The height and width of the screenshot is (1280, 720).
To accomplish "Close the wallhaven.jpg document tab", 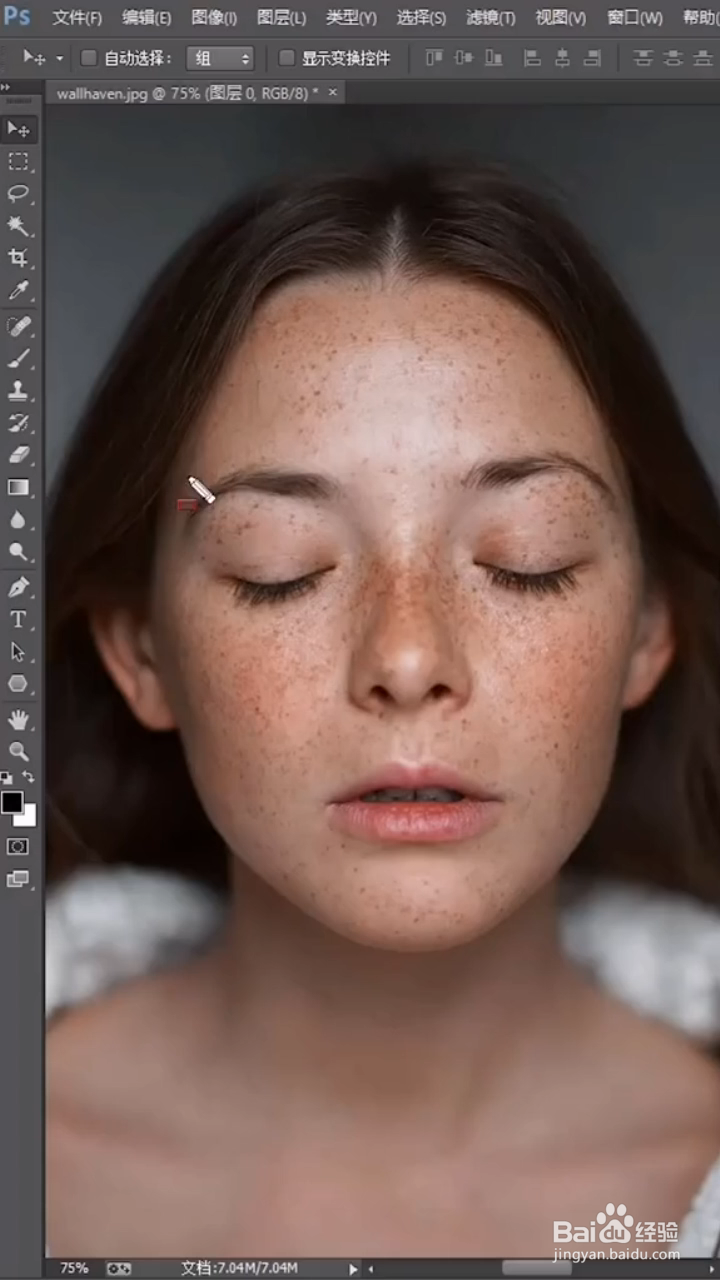I will click(333, 92).
